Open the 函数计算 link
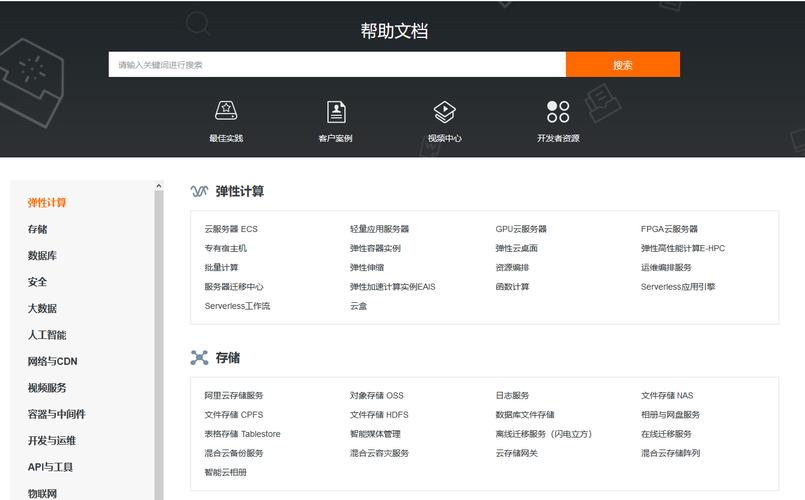This screenshot has width=805, height=500. pos(512,287)
